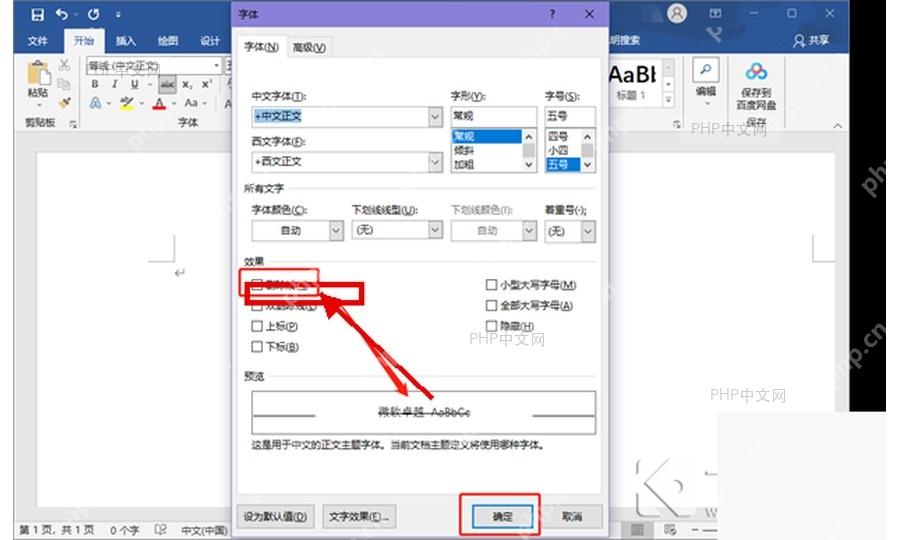Click the Undo arrow icon
The width and height of the screenshot is (900, 540).
61,14
